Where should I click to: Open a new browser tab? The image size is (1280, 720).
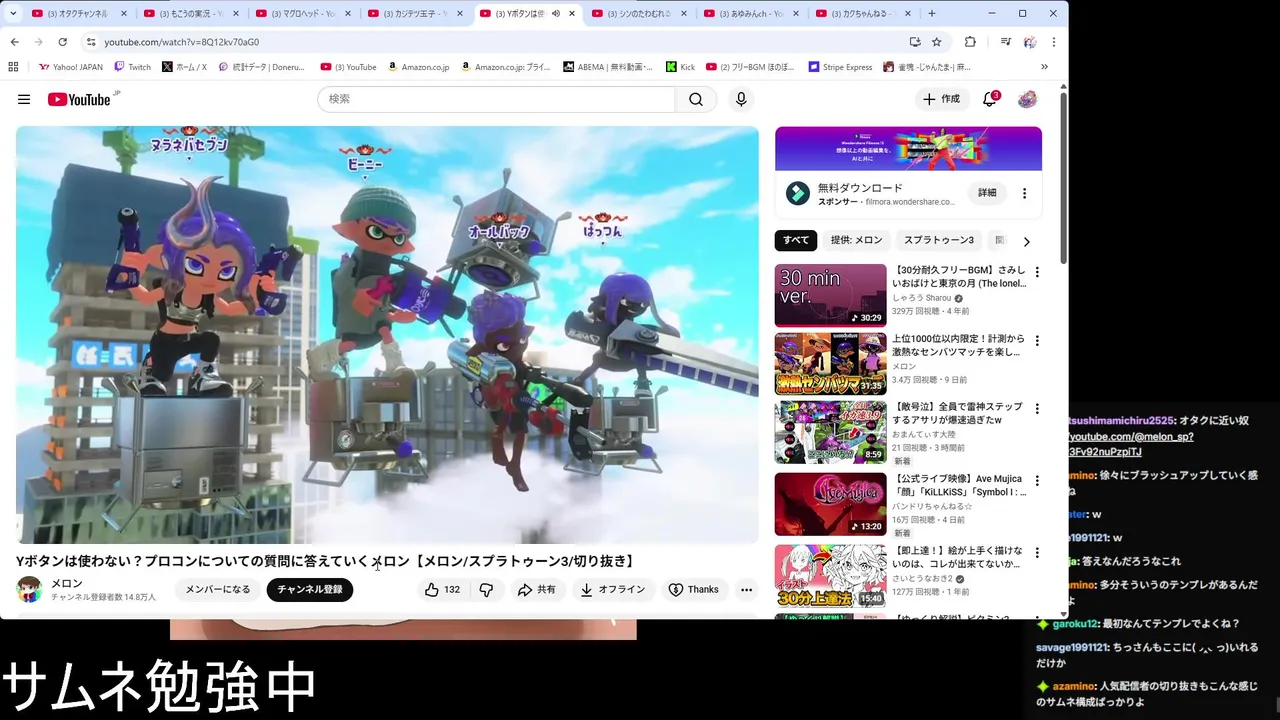[x=932, y=14]
